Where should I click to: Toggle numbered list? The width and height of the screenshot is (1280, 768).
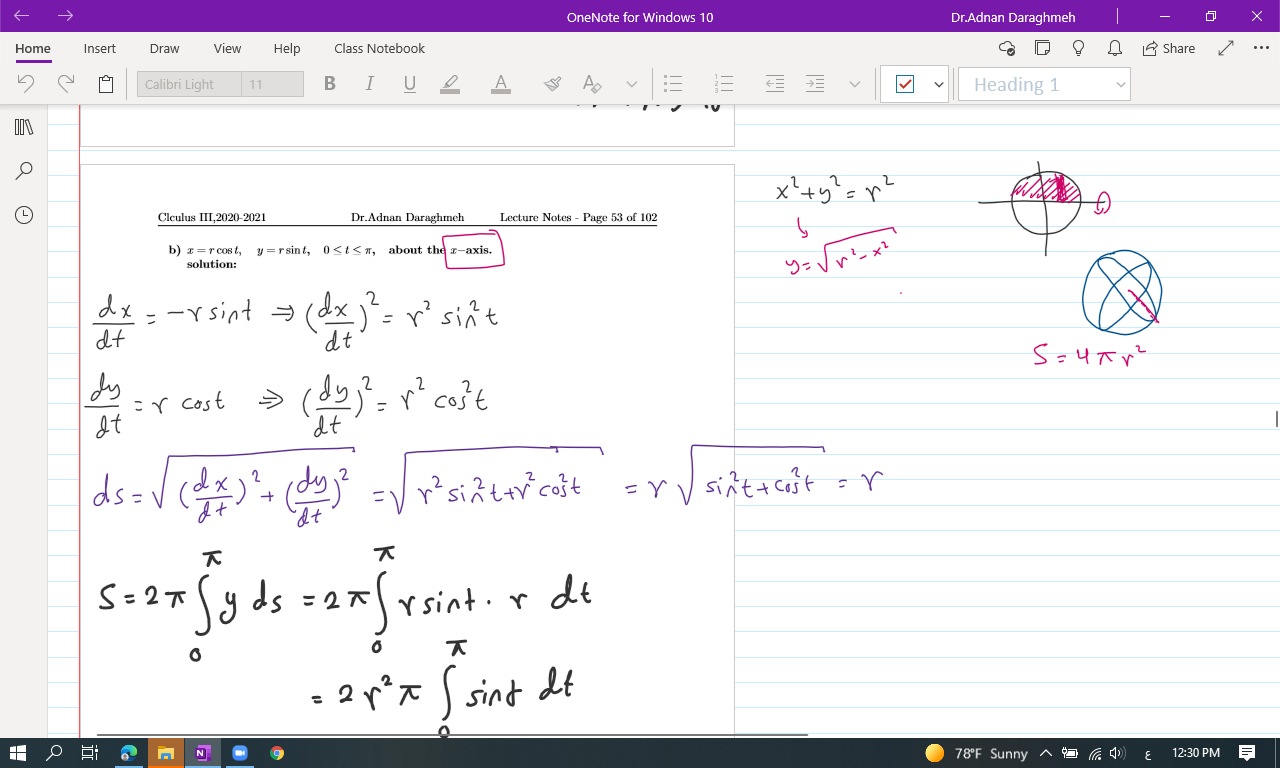(725, 84)
